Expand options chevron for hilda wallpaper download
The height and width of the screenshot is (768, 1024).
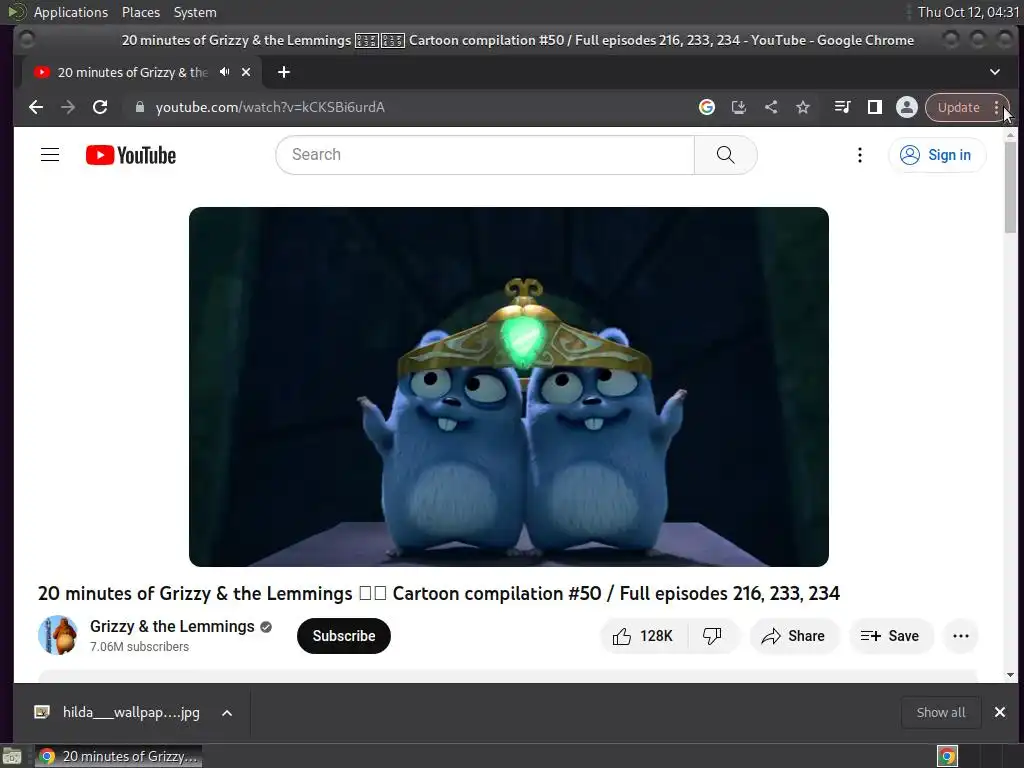(227, 713)
